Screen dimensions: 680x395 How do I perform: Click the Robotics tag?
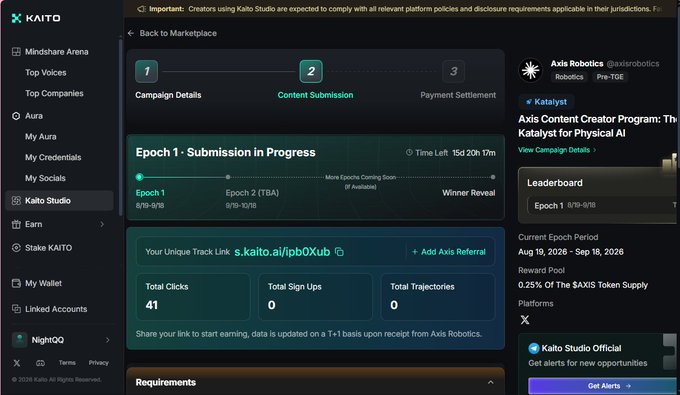click(569, 77)
